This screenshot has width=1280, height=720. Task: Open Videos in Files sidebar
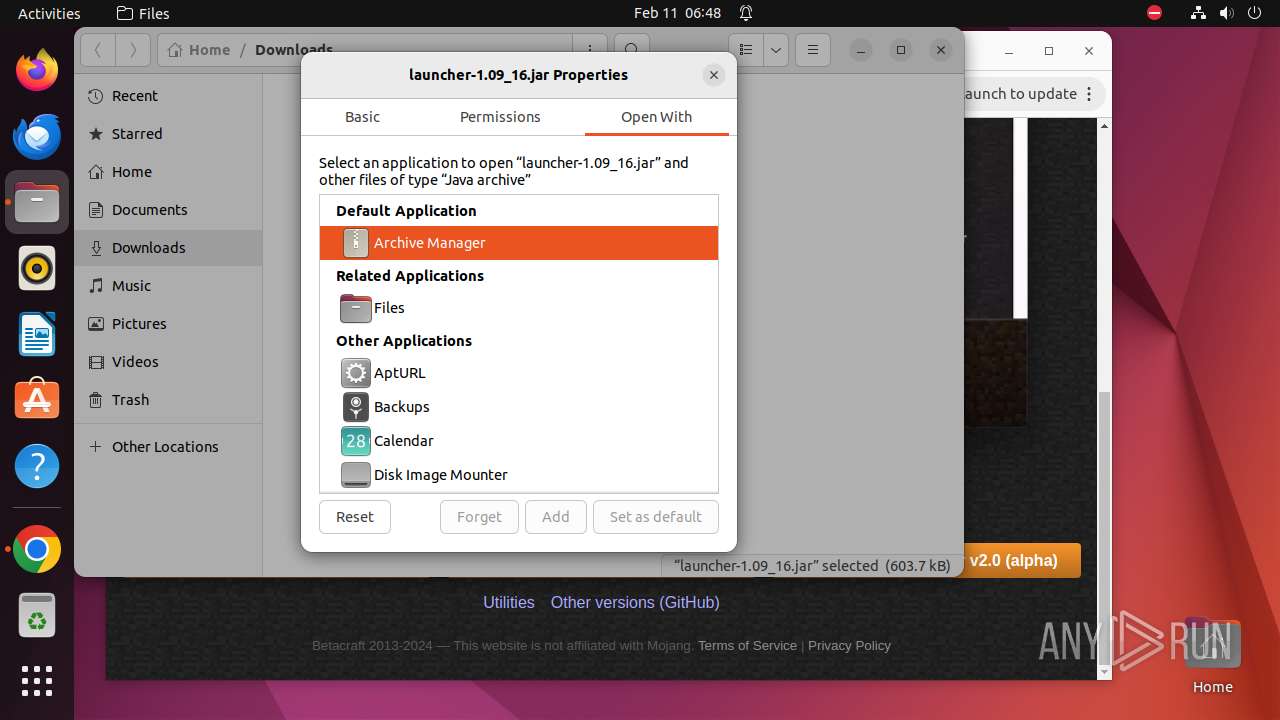click(x=168, y=362)
